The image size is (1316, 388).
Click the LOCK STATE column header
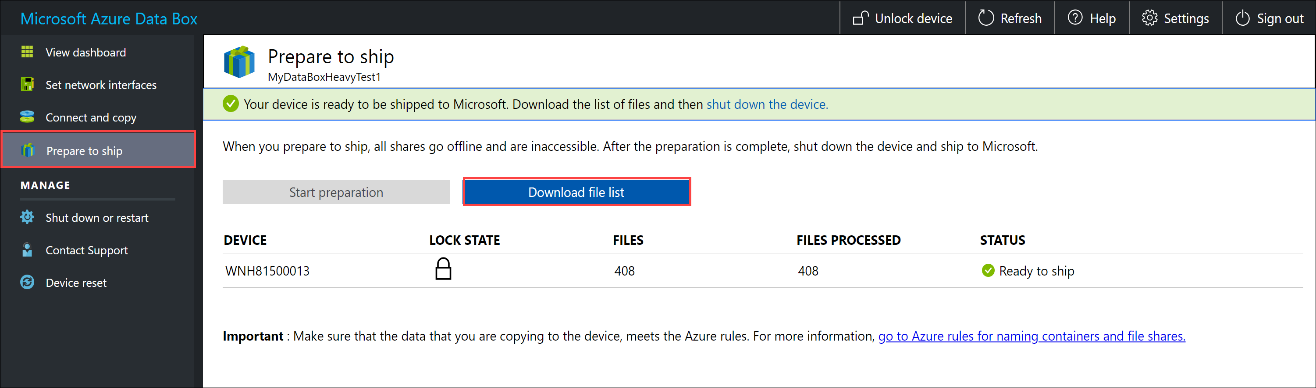coord(464,240)
